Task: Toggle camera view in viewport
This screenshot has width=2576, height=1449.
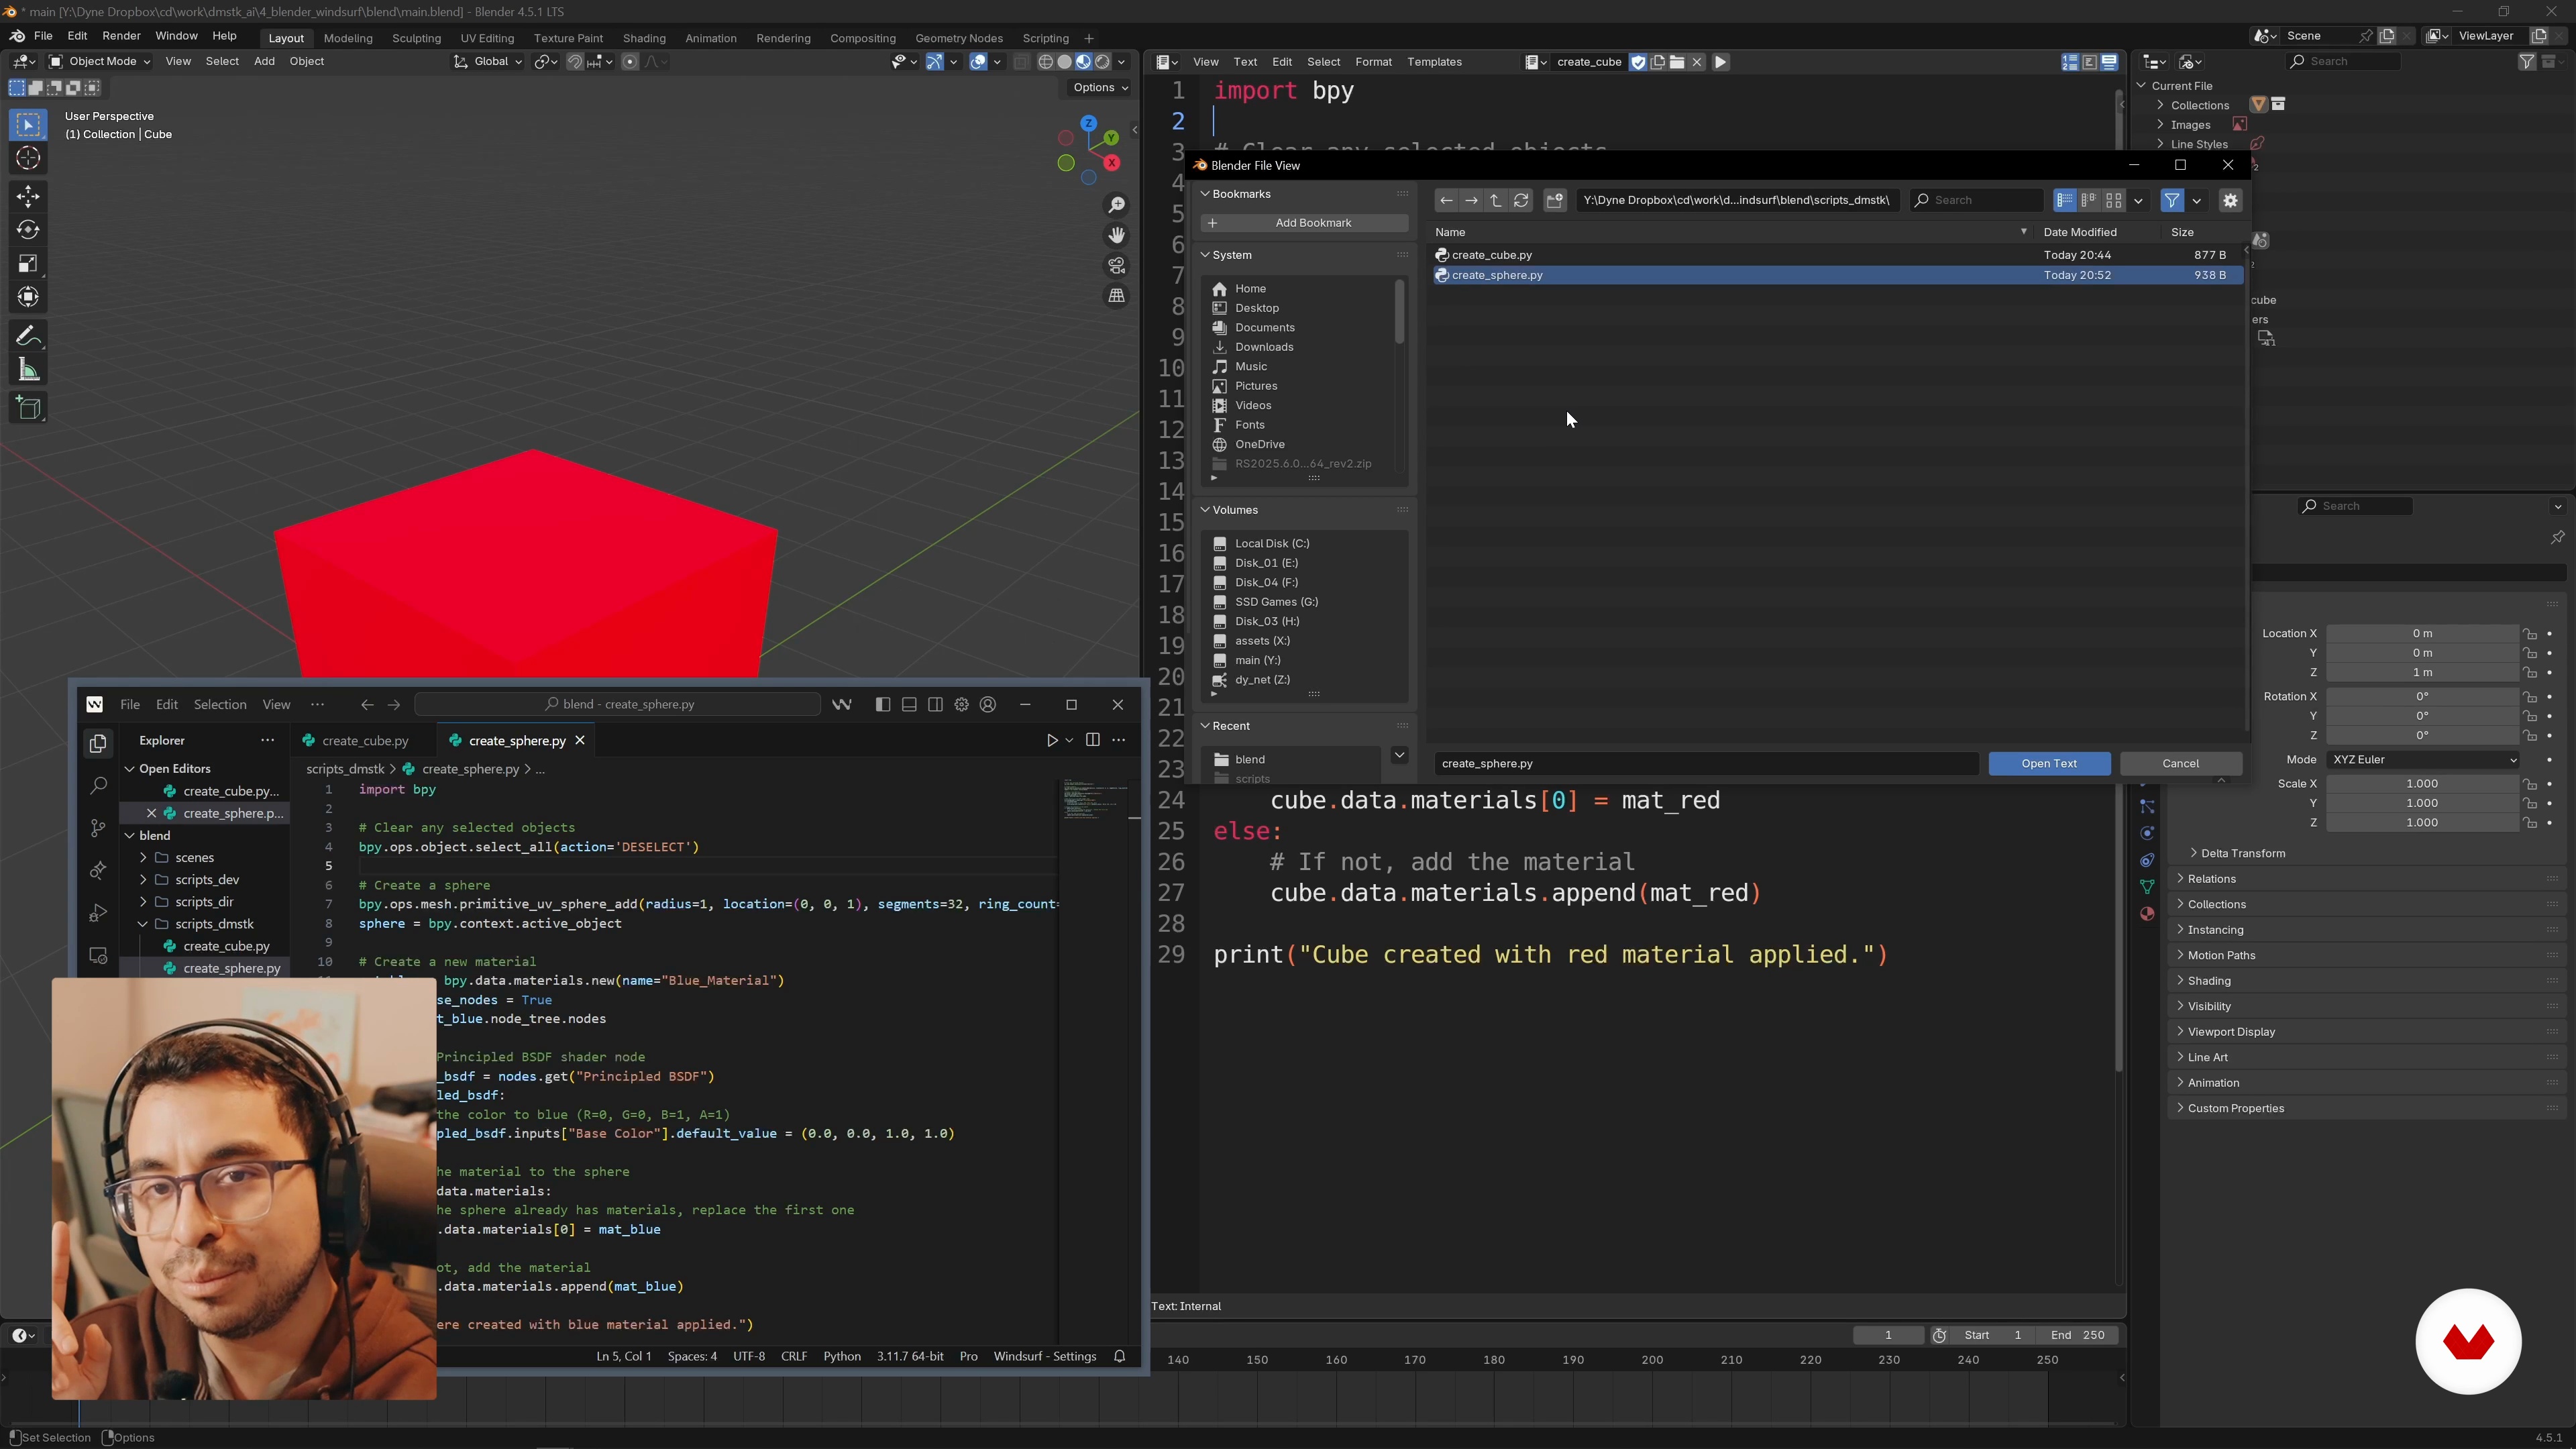Action: pyautogui.click(x=1116, y=266)
